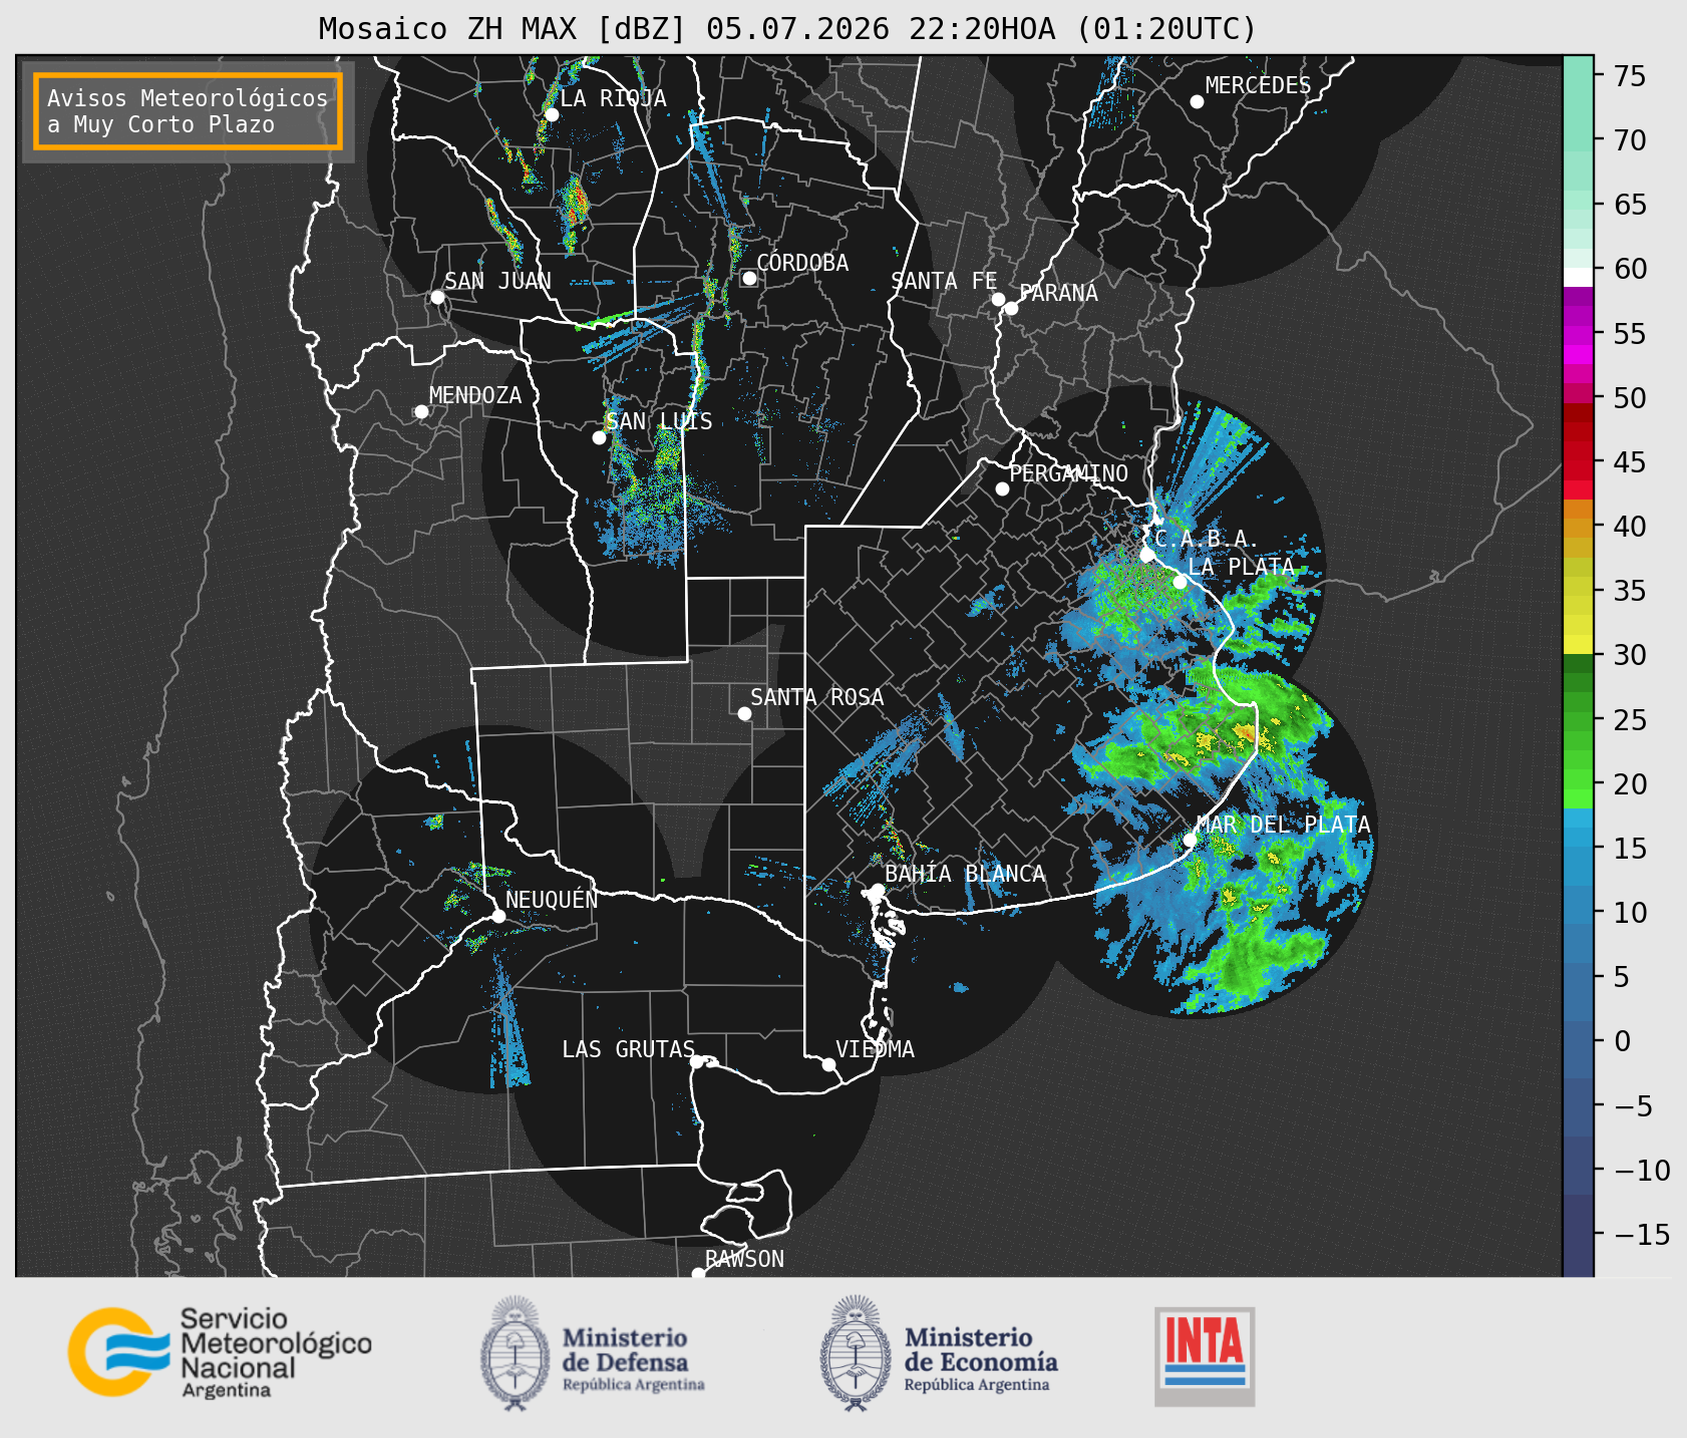
Task: Select the La Rioja city marker
Action: tap(551, 114)
